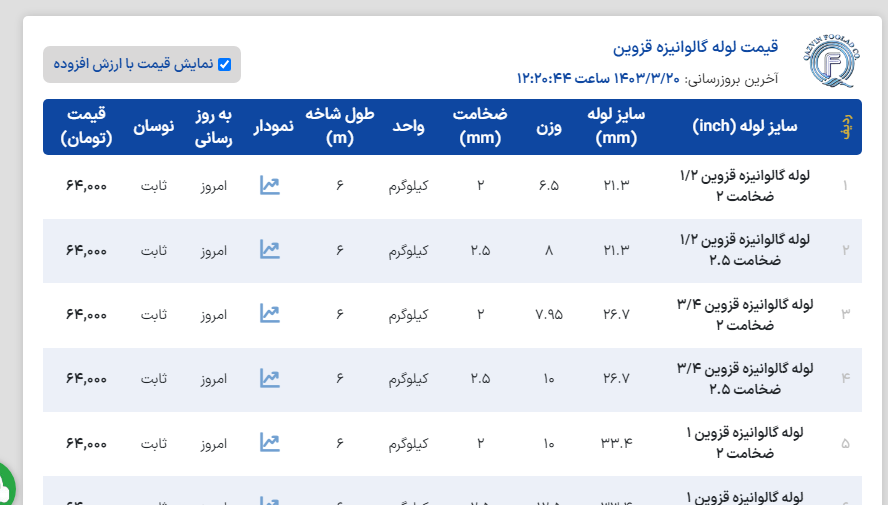The height and width of the screenshot is (505, 888).
Task: Show chart for row 3 (3/4 ضخامت 2)
Action: (269, 313)
